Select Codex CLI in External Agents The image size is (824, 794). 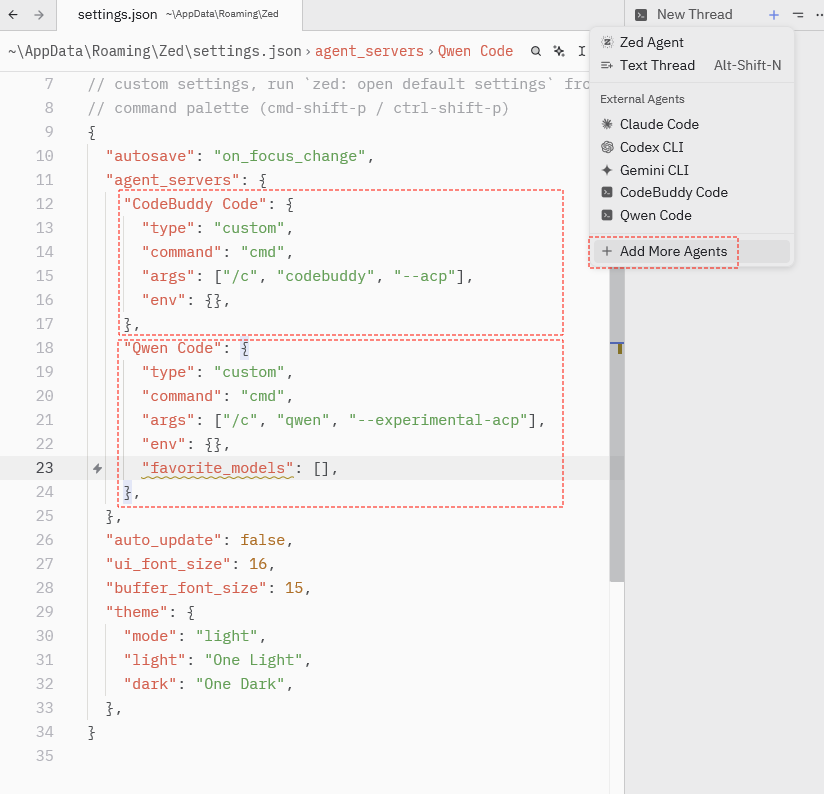point(692,147)
